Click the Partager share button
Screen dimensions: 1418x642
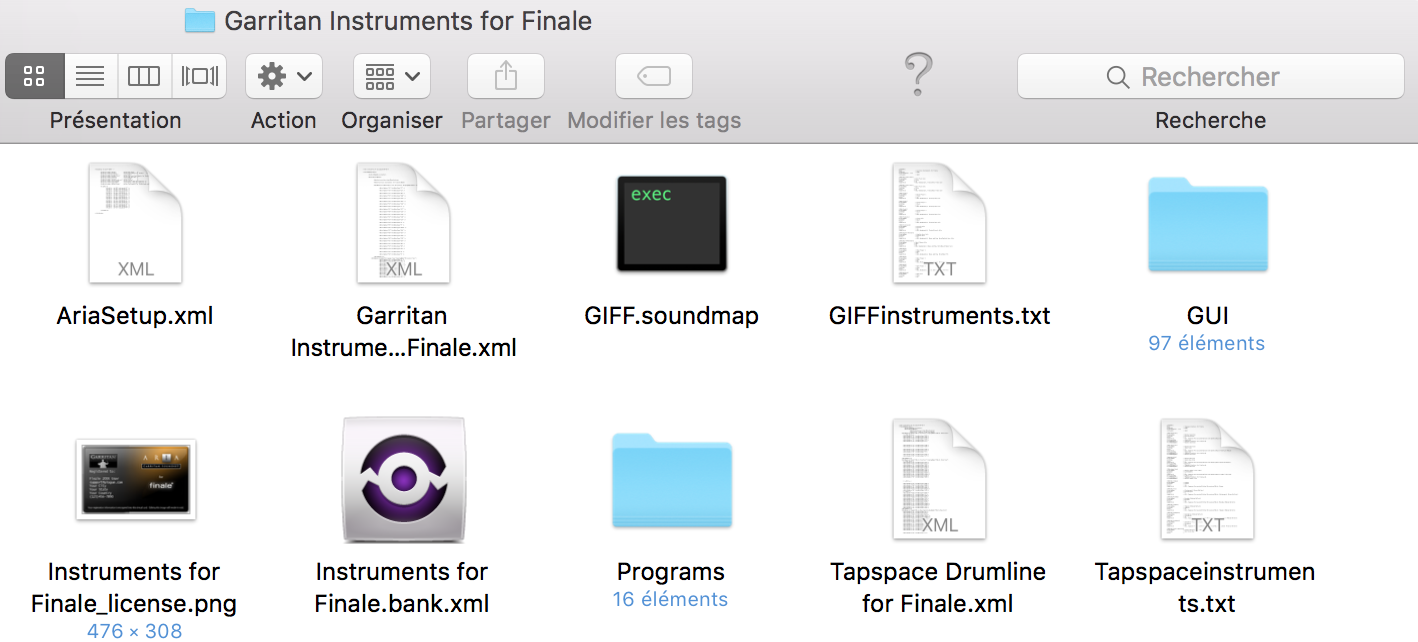[506, 76]
